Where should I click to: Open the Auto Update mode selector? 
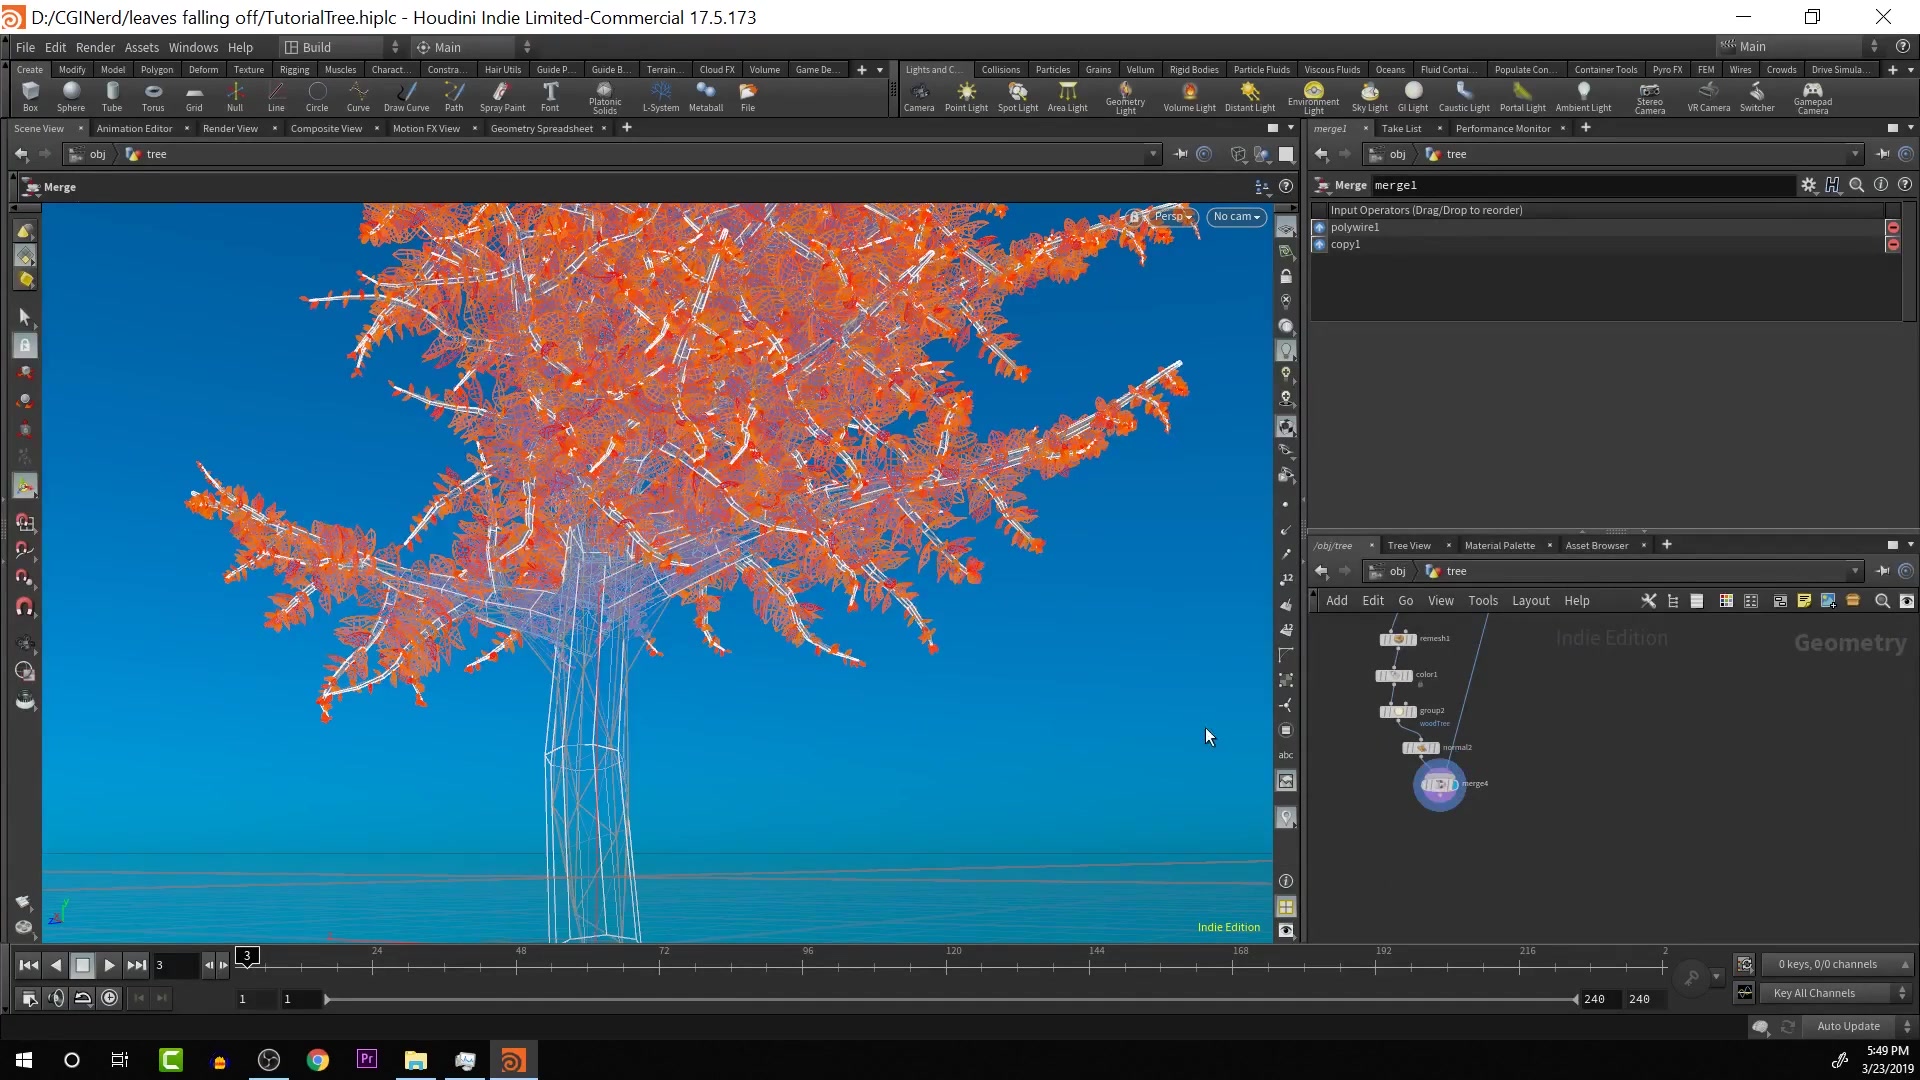click(1848, 1026)
